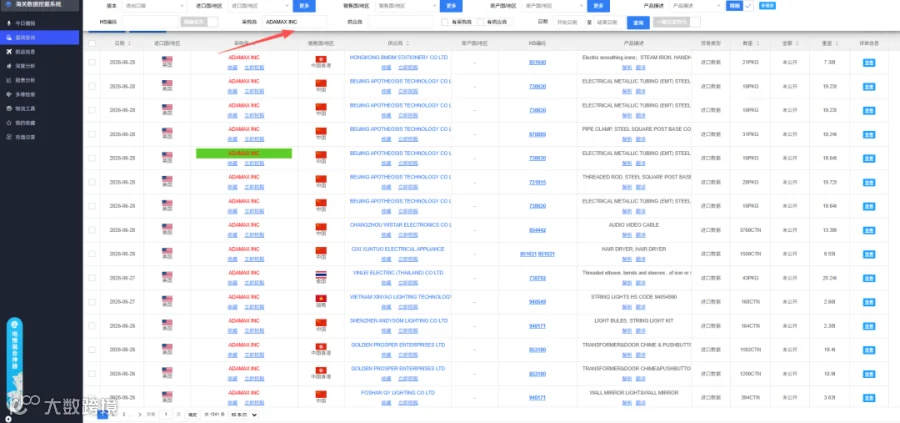Click the buyer field containing ADAMAX INC
This screenshot has height=423, width=900.
click(294, 22)
